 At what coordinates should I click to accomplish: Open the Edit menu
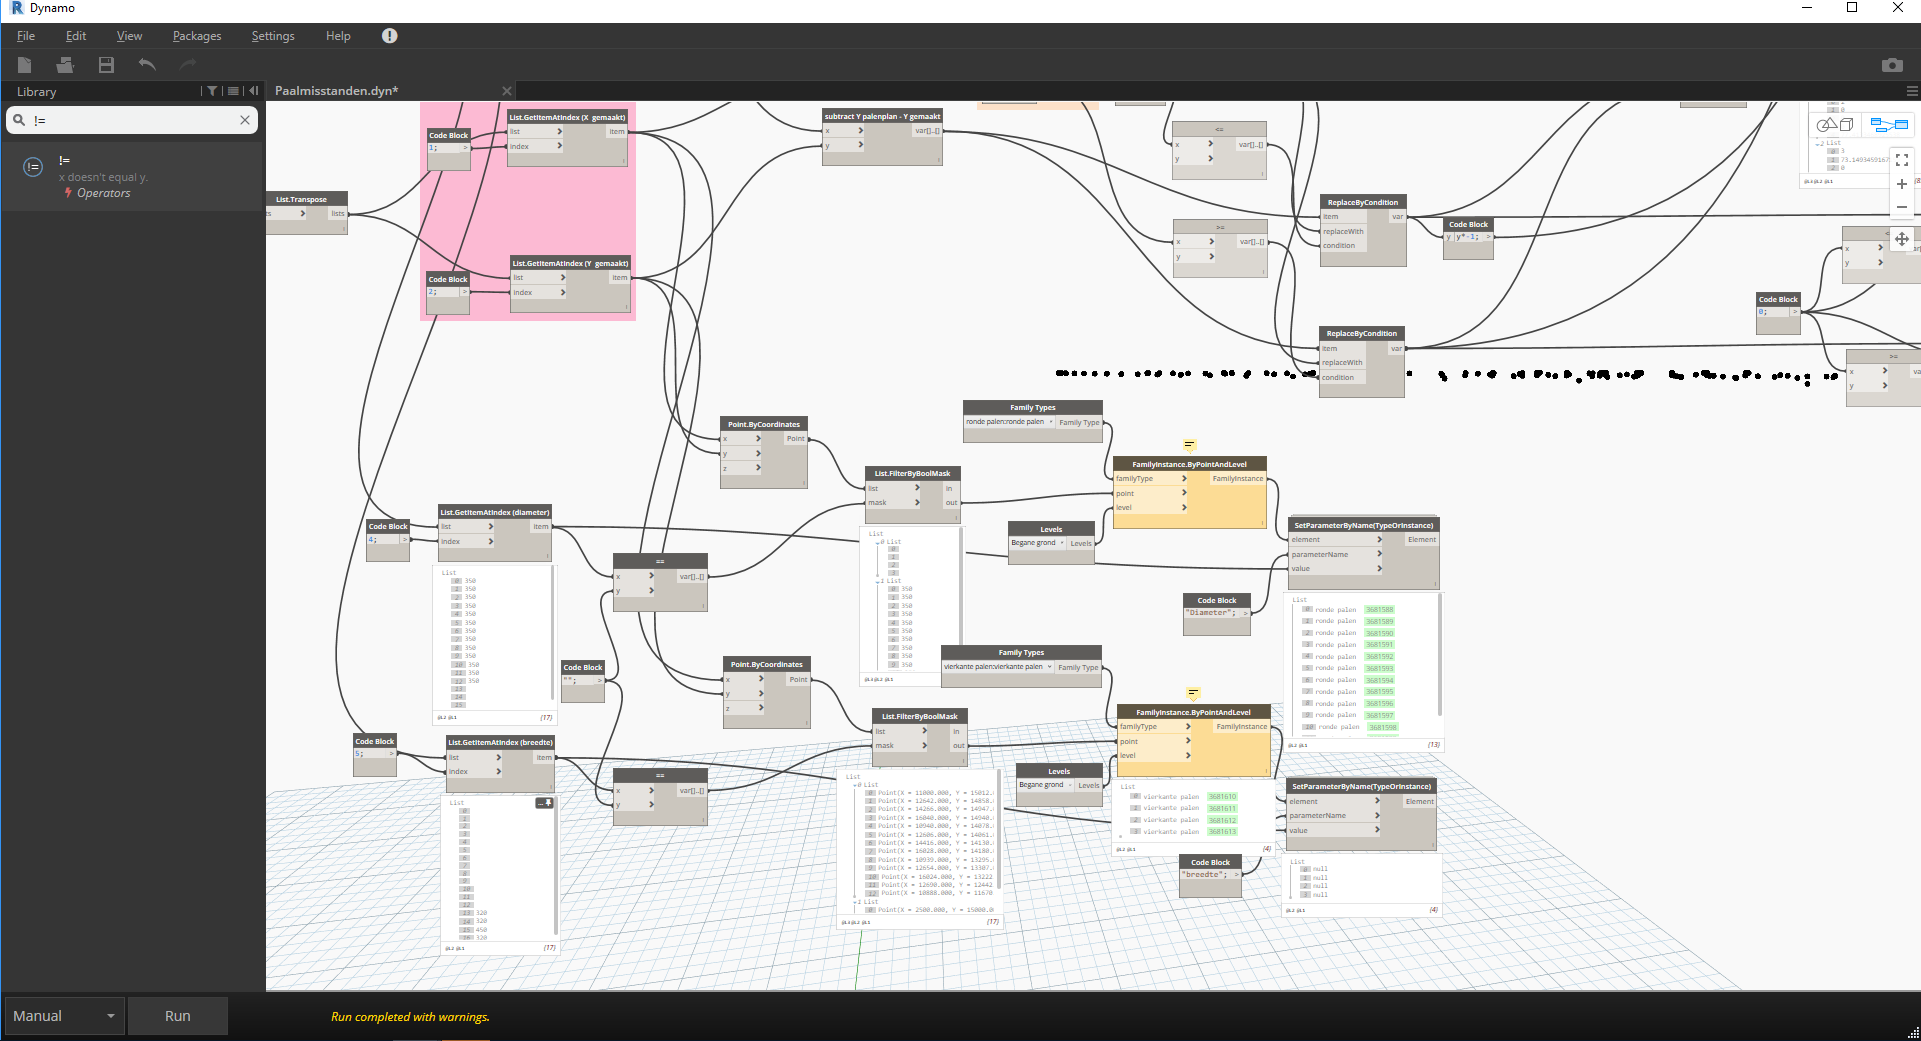76,36
